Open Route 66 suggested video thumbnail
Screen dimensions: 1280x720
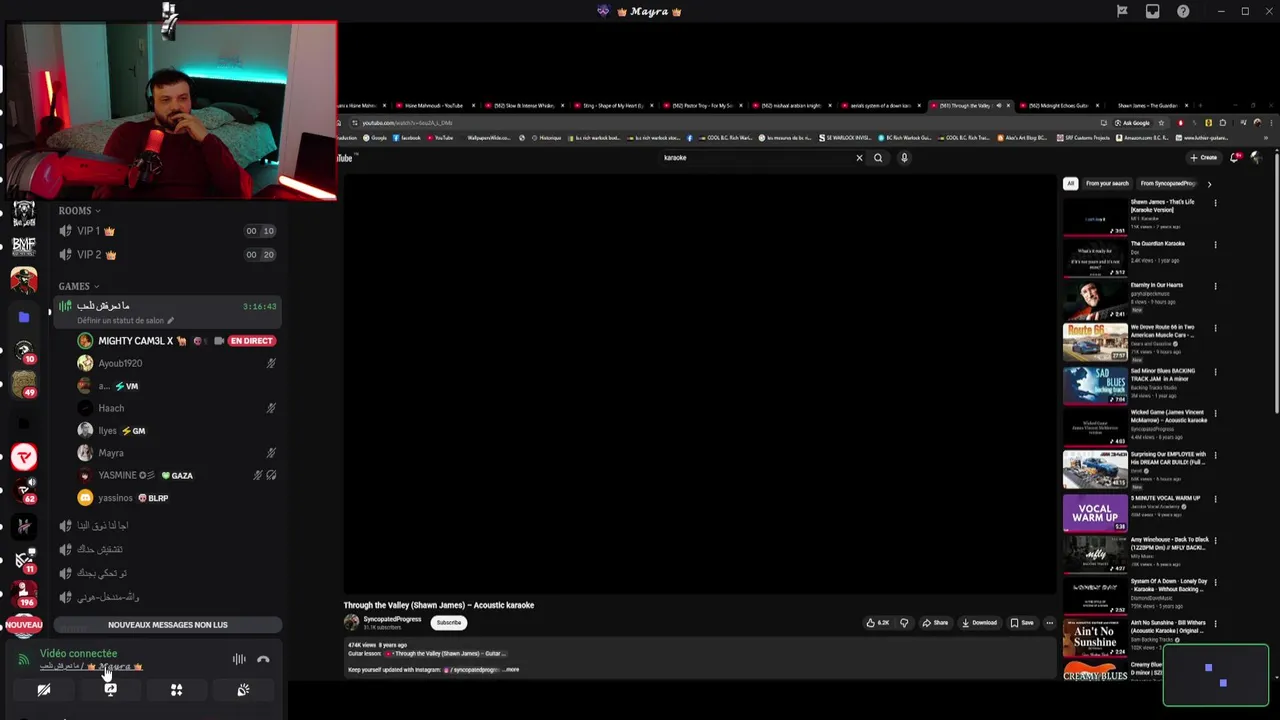point(1095,342)
